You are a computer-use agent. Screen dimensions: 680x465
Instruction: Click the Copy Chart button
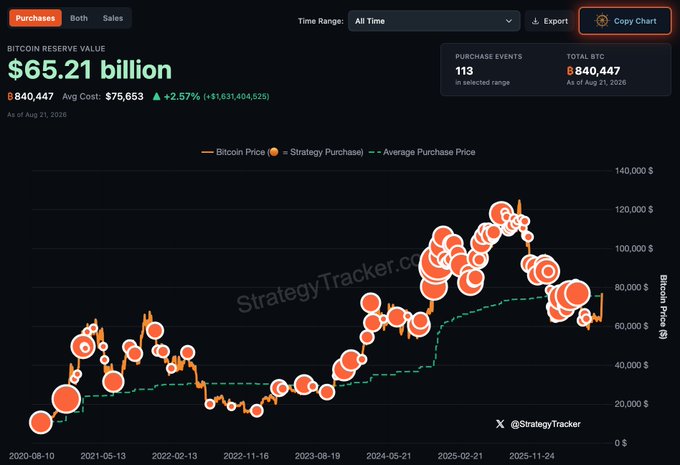pyautogui.click(x=625, y=21)
